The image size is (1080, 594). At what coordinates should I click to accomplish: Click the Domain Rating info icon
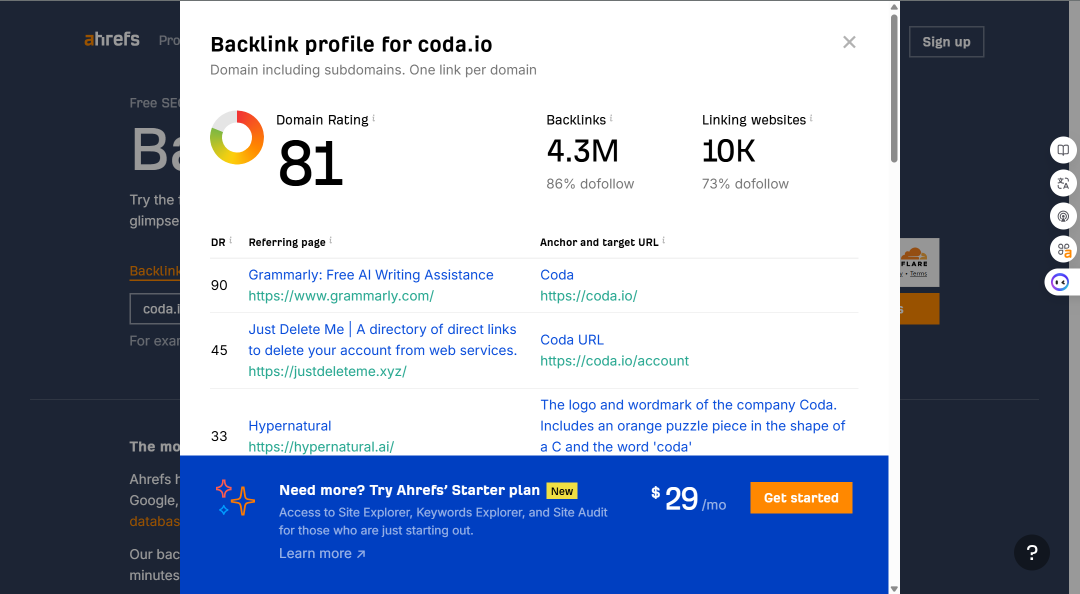coord(373,118)
